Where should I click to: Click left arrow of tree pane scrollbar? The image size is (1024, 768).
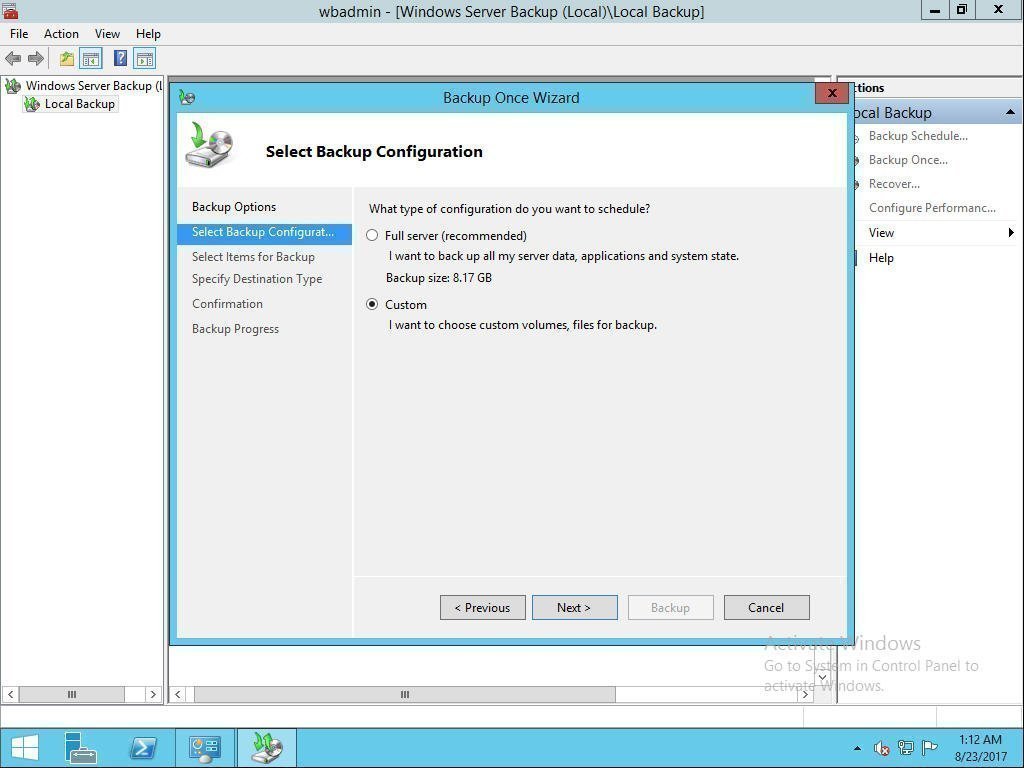(10, 694)
